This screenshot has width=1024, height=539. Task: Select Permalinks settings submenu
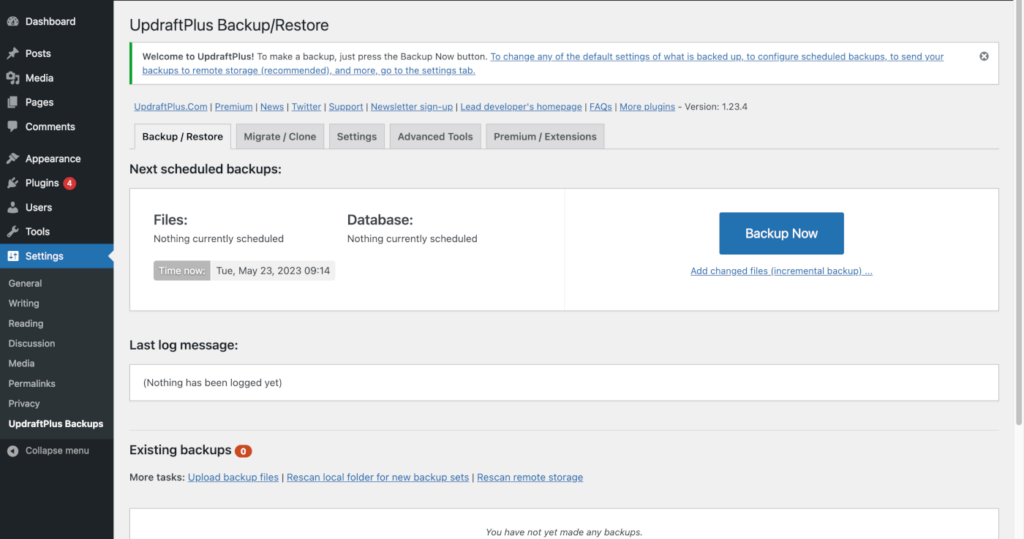pos(31,384)
